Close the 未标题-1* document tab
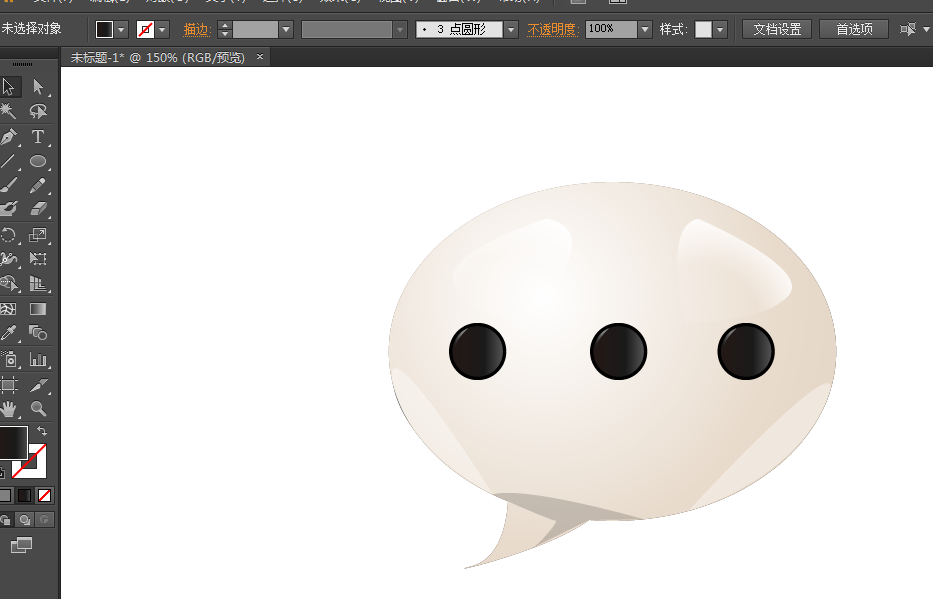The height and width of the screenshot is (599, 933). point(259,57)
